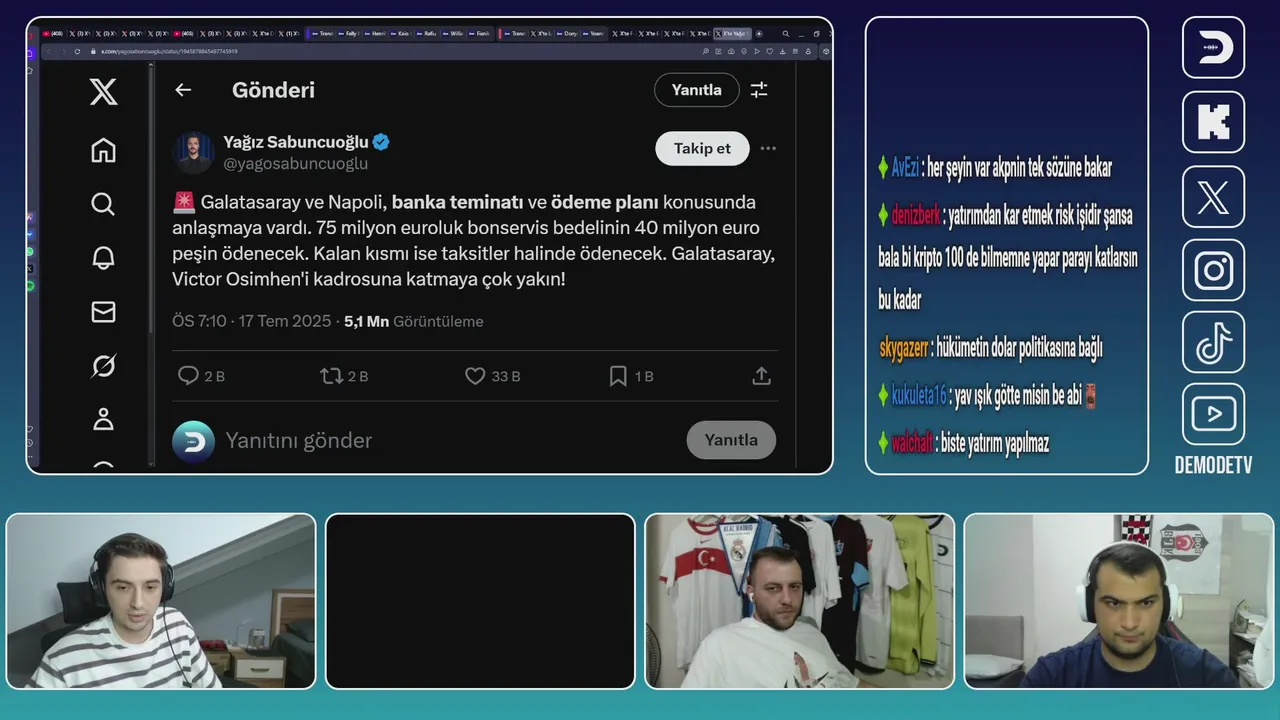
Task: Click chat username skygazerr
Action: (904, 348)
